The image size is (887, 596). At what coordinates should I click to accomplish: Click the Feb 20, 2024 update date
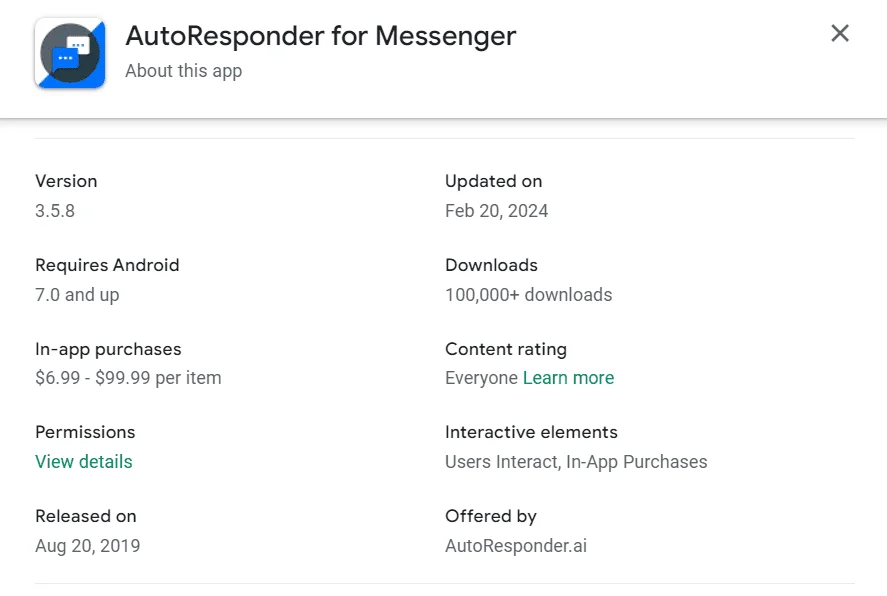[x=496, y=211]
